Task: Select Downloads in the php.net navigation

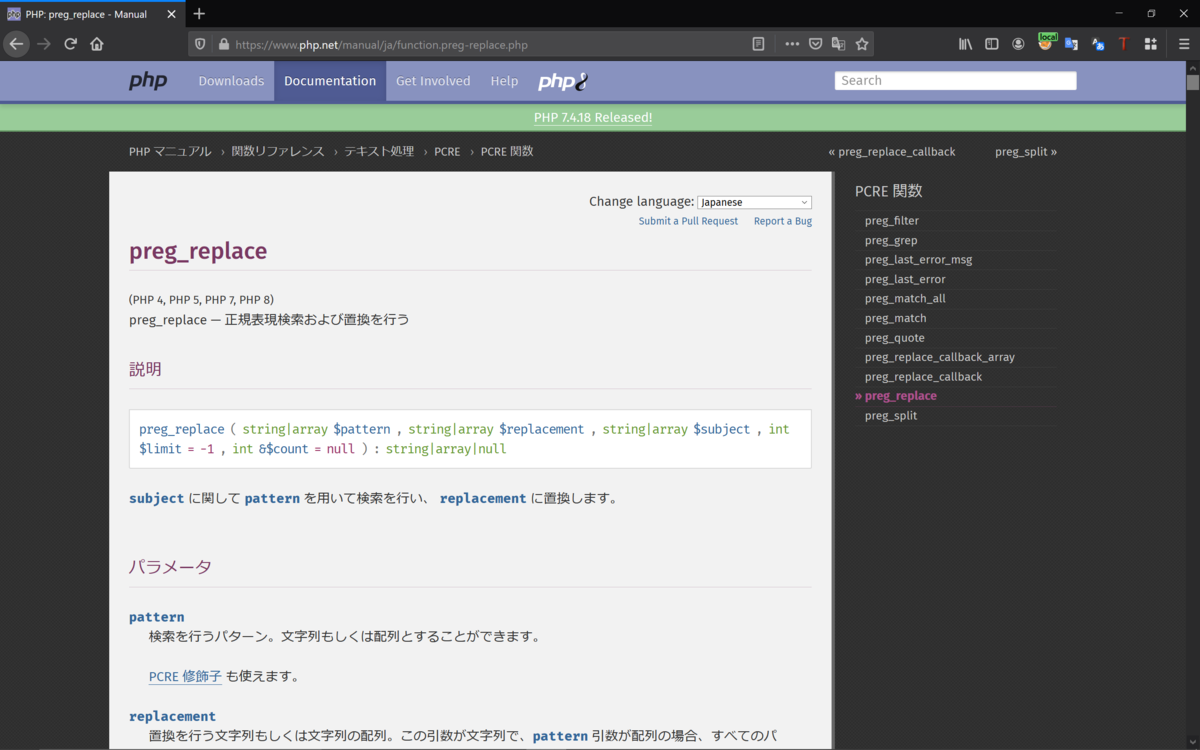Action: (x=231, y=80)
